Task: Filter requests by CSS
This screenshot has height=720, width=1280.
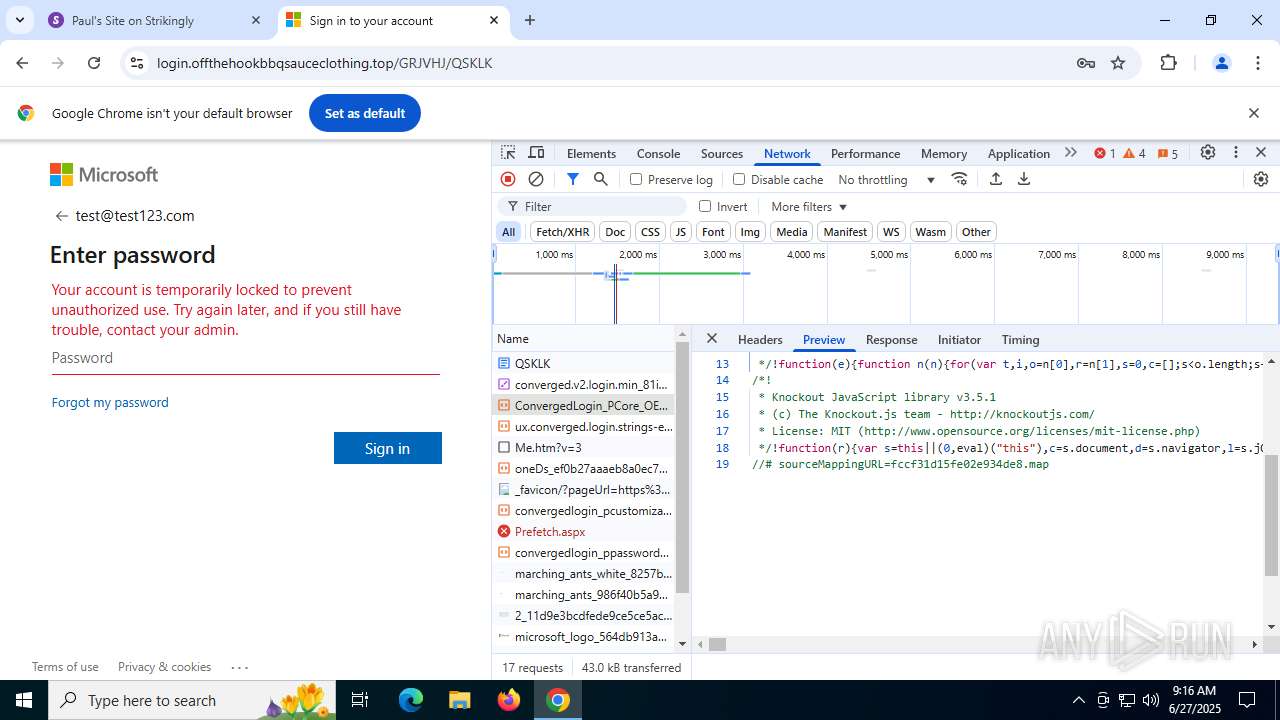Action: pyautogui.click(x=650, y=232)
